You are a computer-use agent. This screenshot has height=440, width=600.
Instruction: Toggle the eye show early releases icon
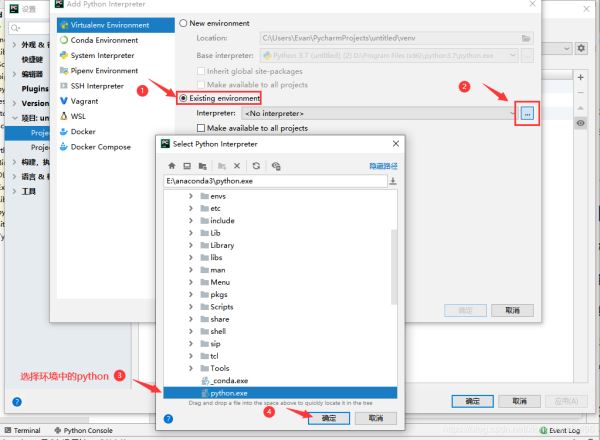coord(580,123)
